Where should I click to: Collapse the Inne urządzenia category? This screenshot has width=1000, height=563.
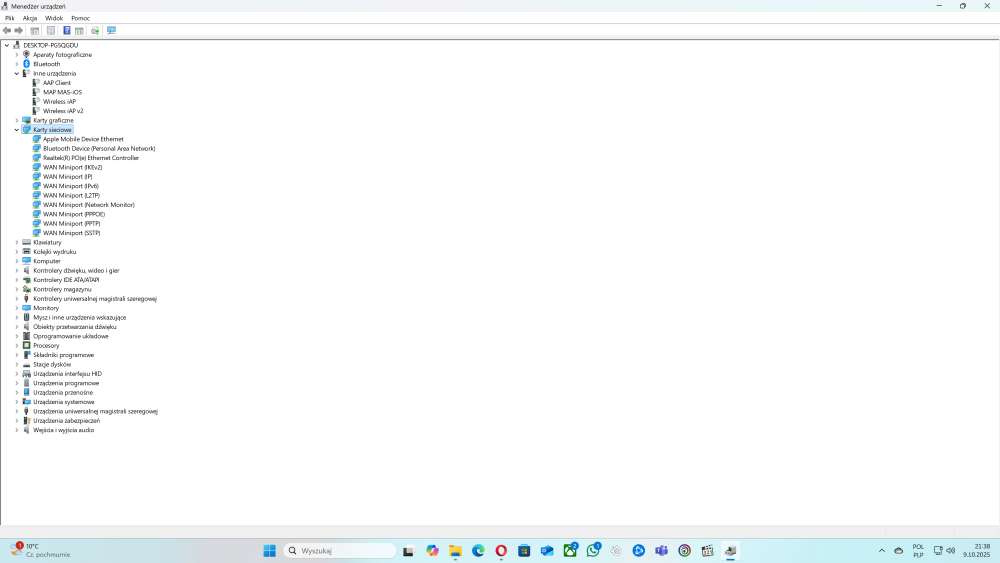(17, 73)
